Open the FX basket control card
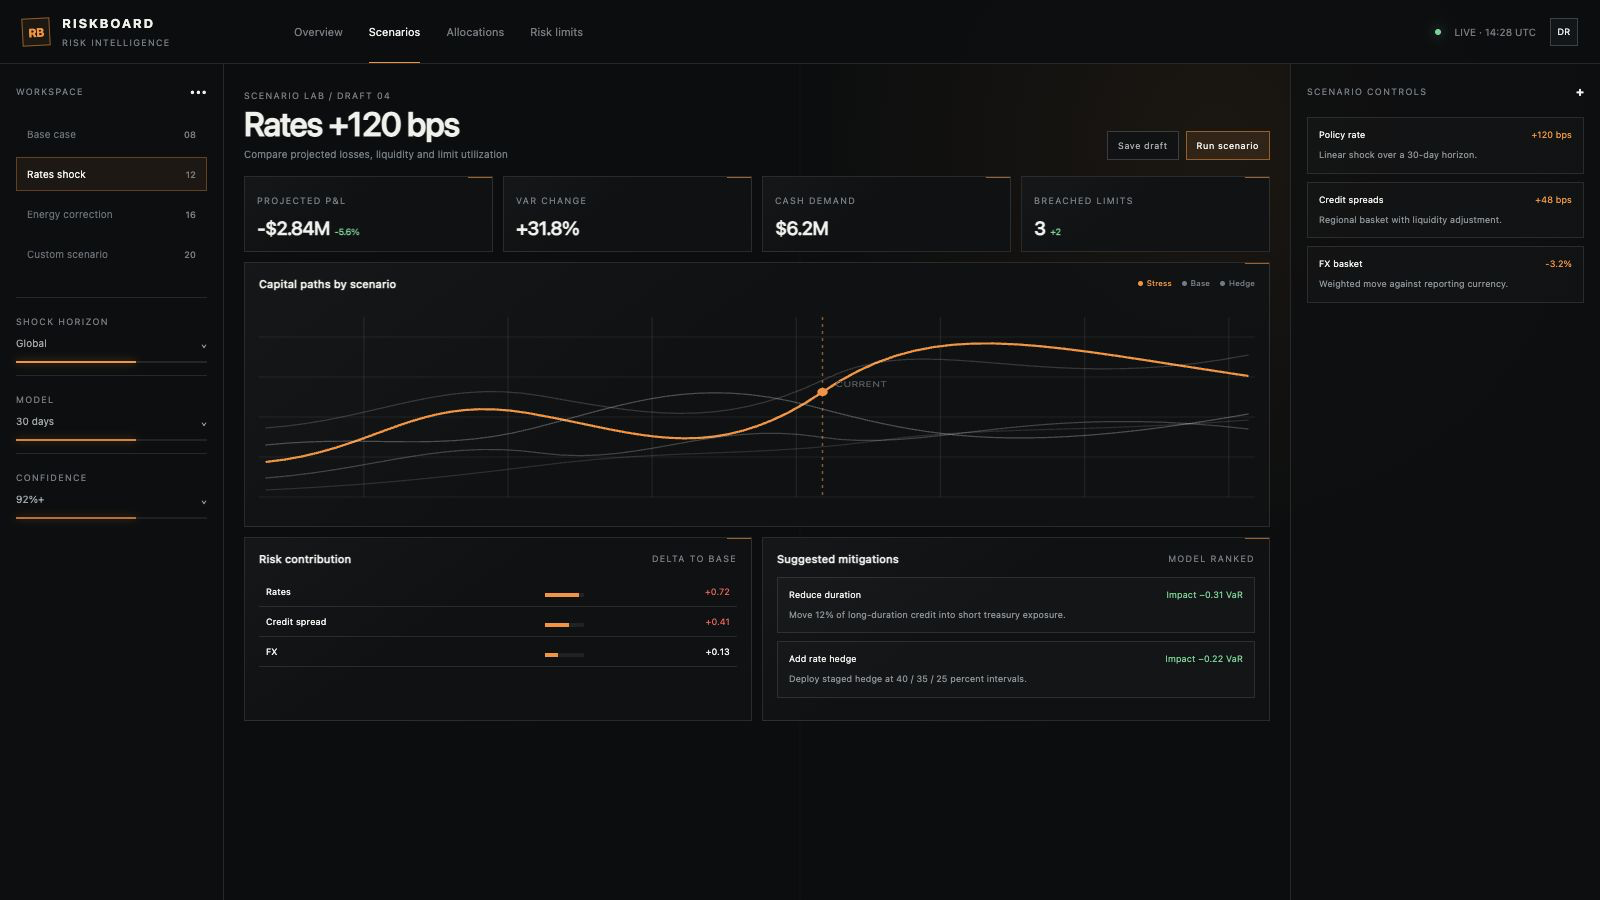Viewport: 1600px width, 900px height. coord(1445,274)
